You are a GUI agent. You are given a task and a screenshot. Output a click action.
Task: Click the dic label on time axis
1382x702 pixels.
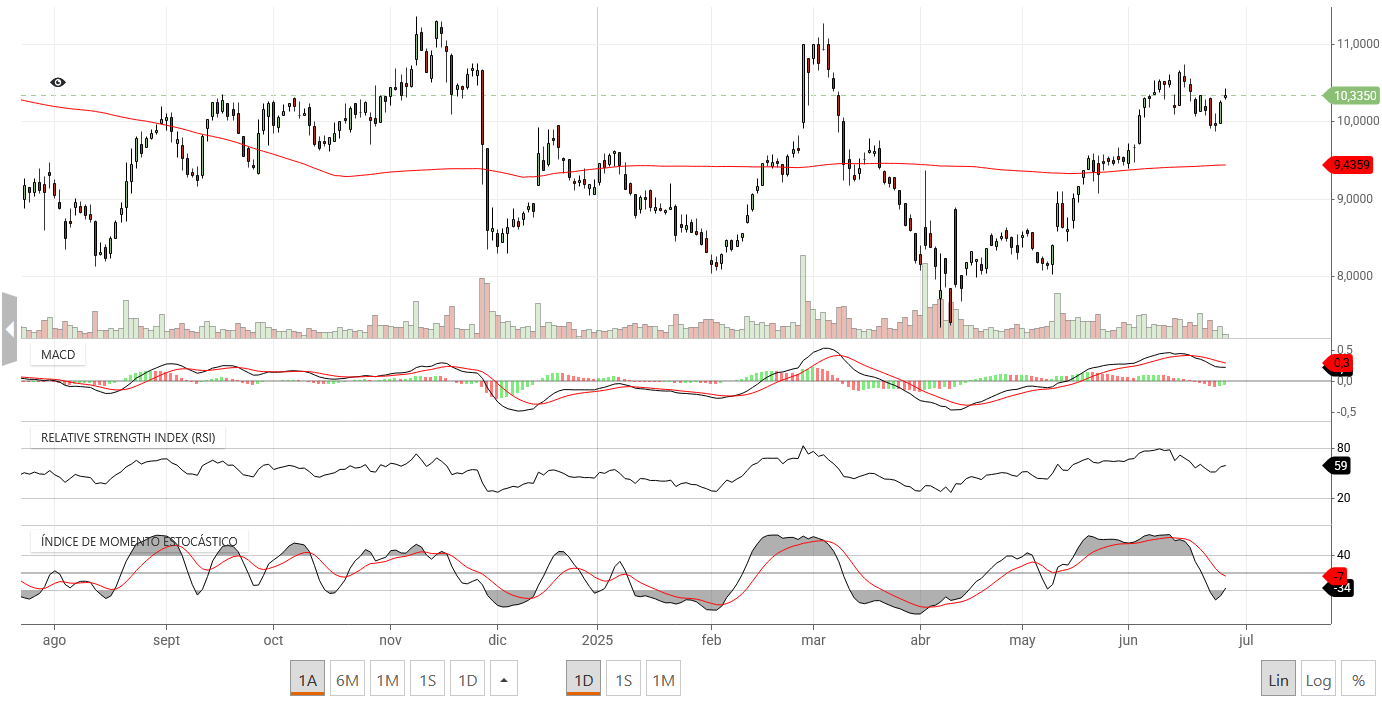tap(497, 640)
